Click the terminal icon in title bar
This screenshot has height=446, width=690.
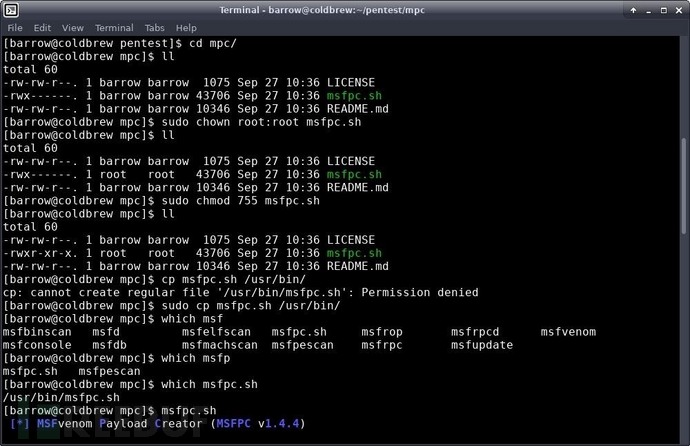click(x=11, y=10)
